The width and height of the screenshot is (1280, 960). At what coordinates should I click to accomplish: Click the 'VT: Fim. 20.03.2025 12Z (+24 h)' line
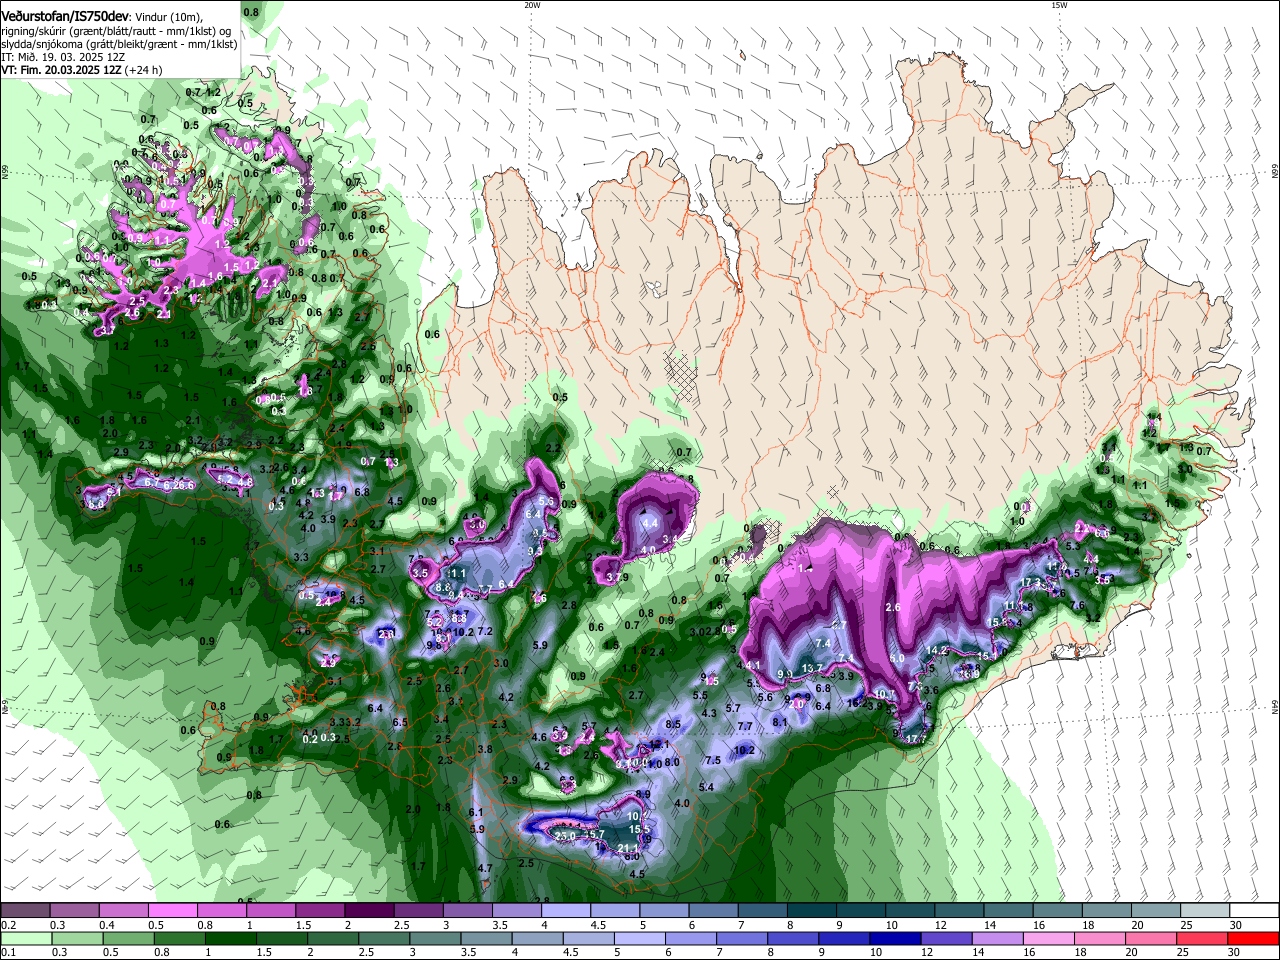(x=82, y=70)
